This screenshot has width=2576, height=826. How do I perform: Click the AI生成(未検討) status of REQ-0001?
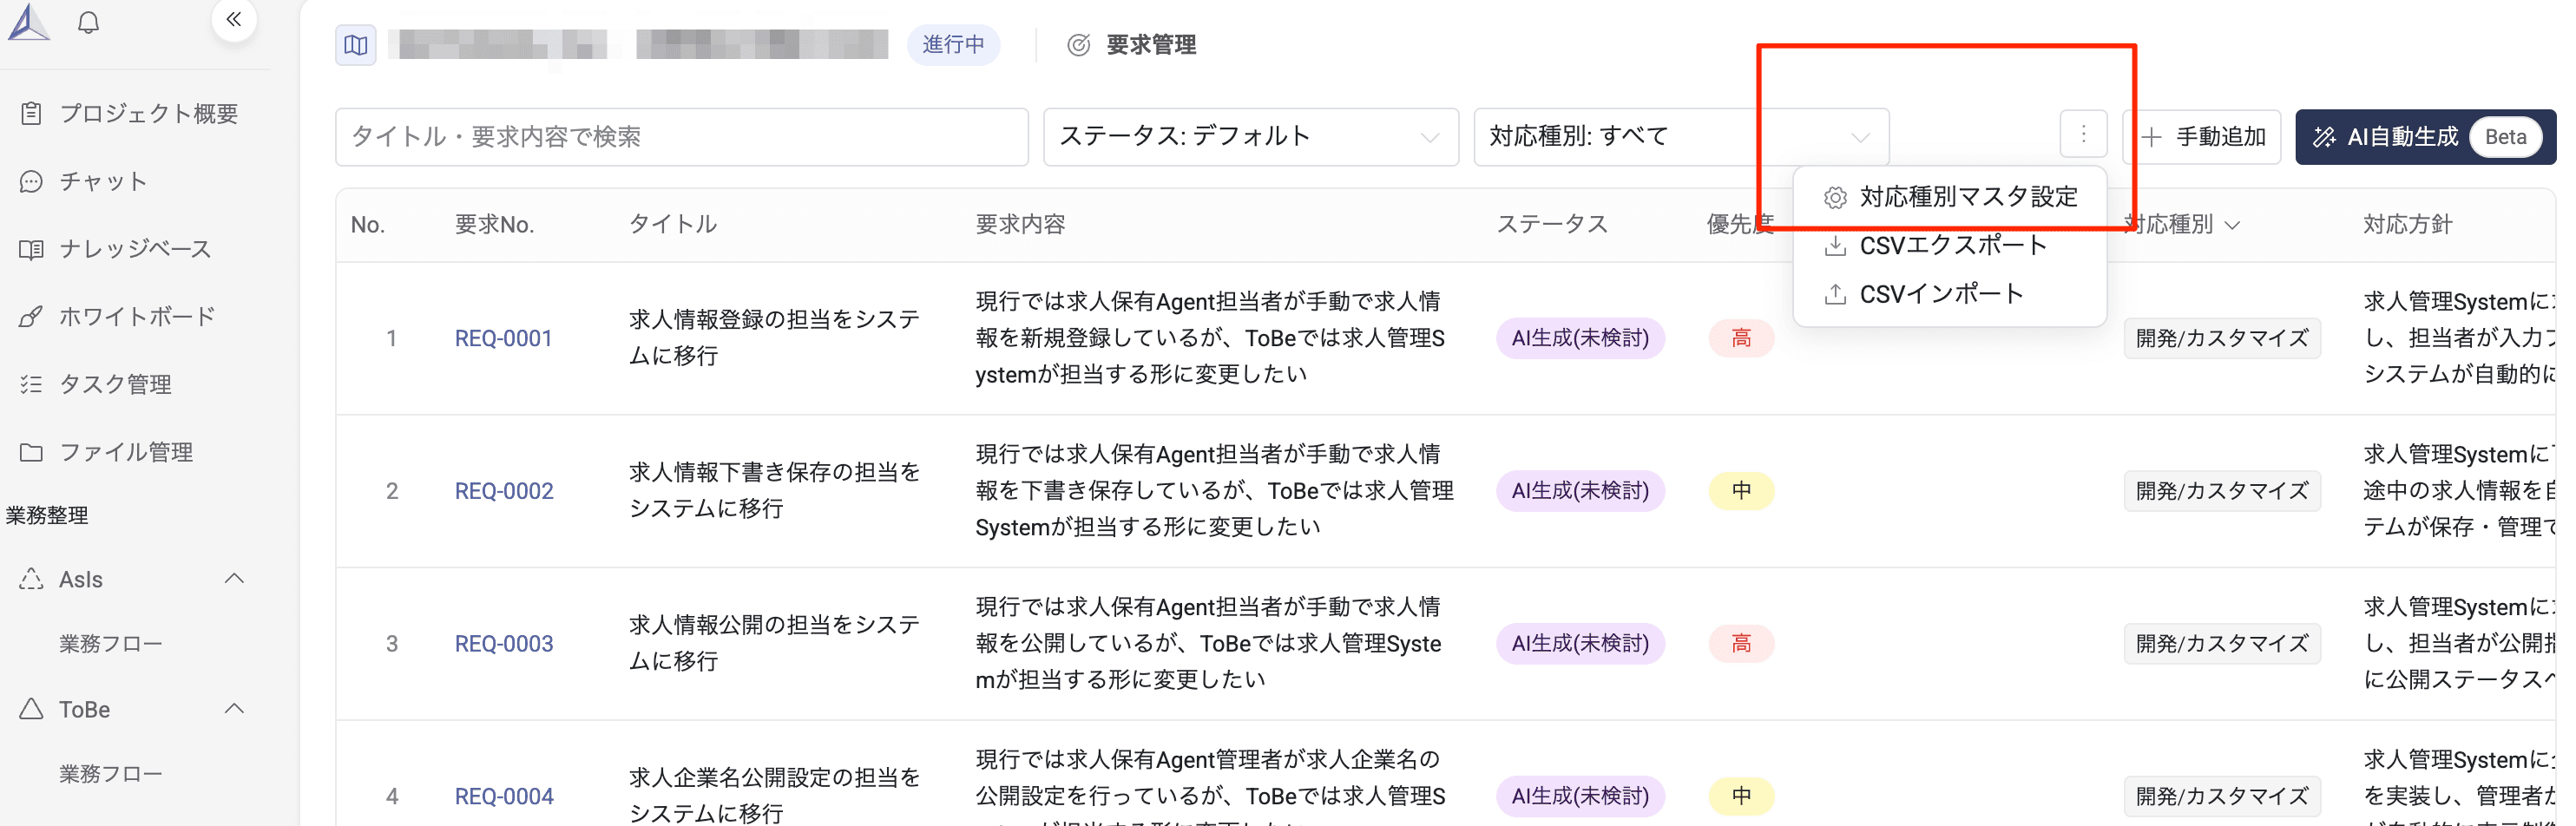[x=1580, y=339]
